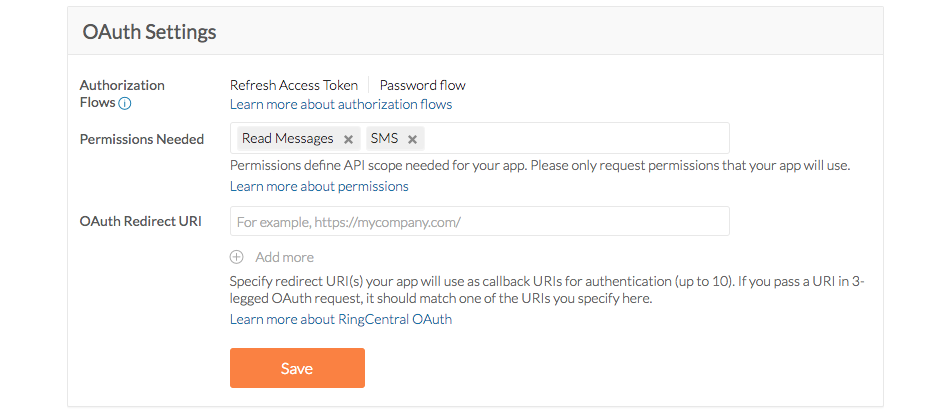Click the plus icon beside Add more
This screenshot has height=419, width=938.
[237, 257]
